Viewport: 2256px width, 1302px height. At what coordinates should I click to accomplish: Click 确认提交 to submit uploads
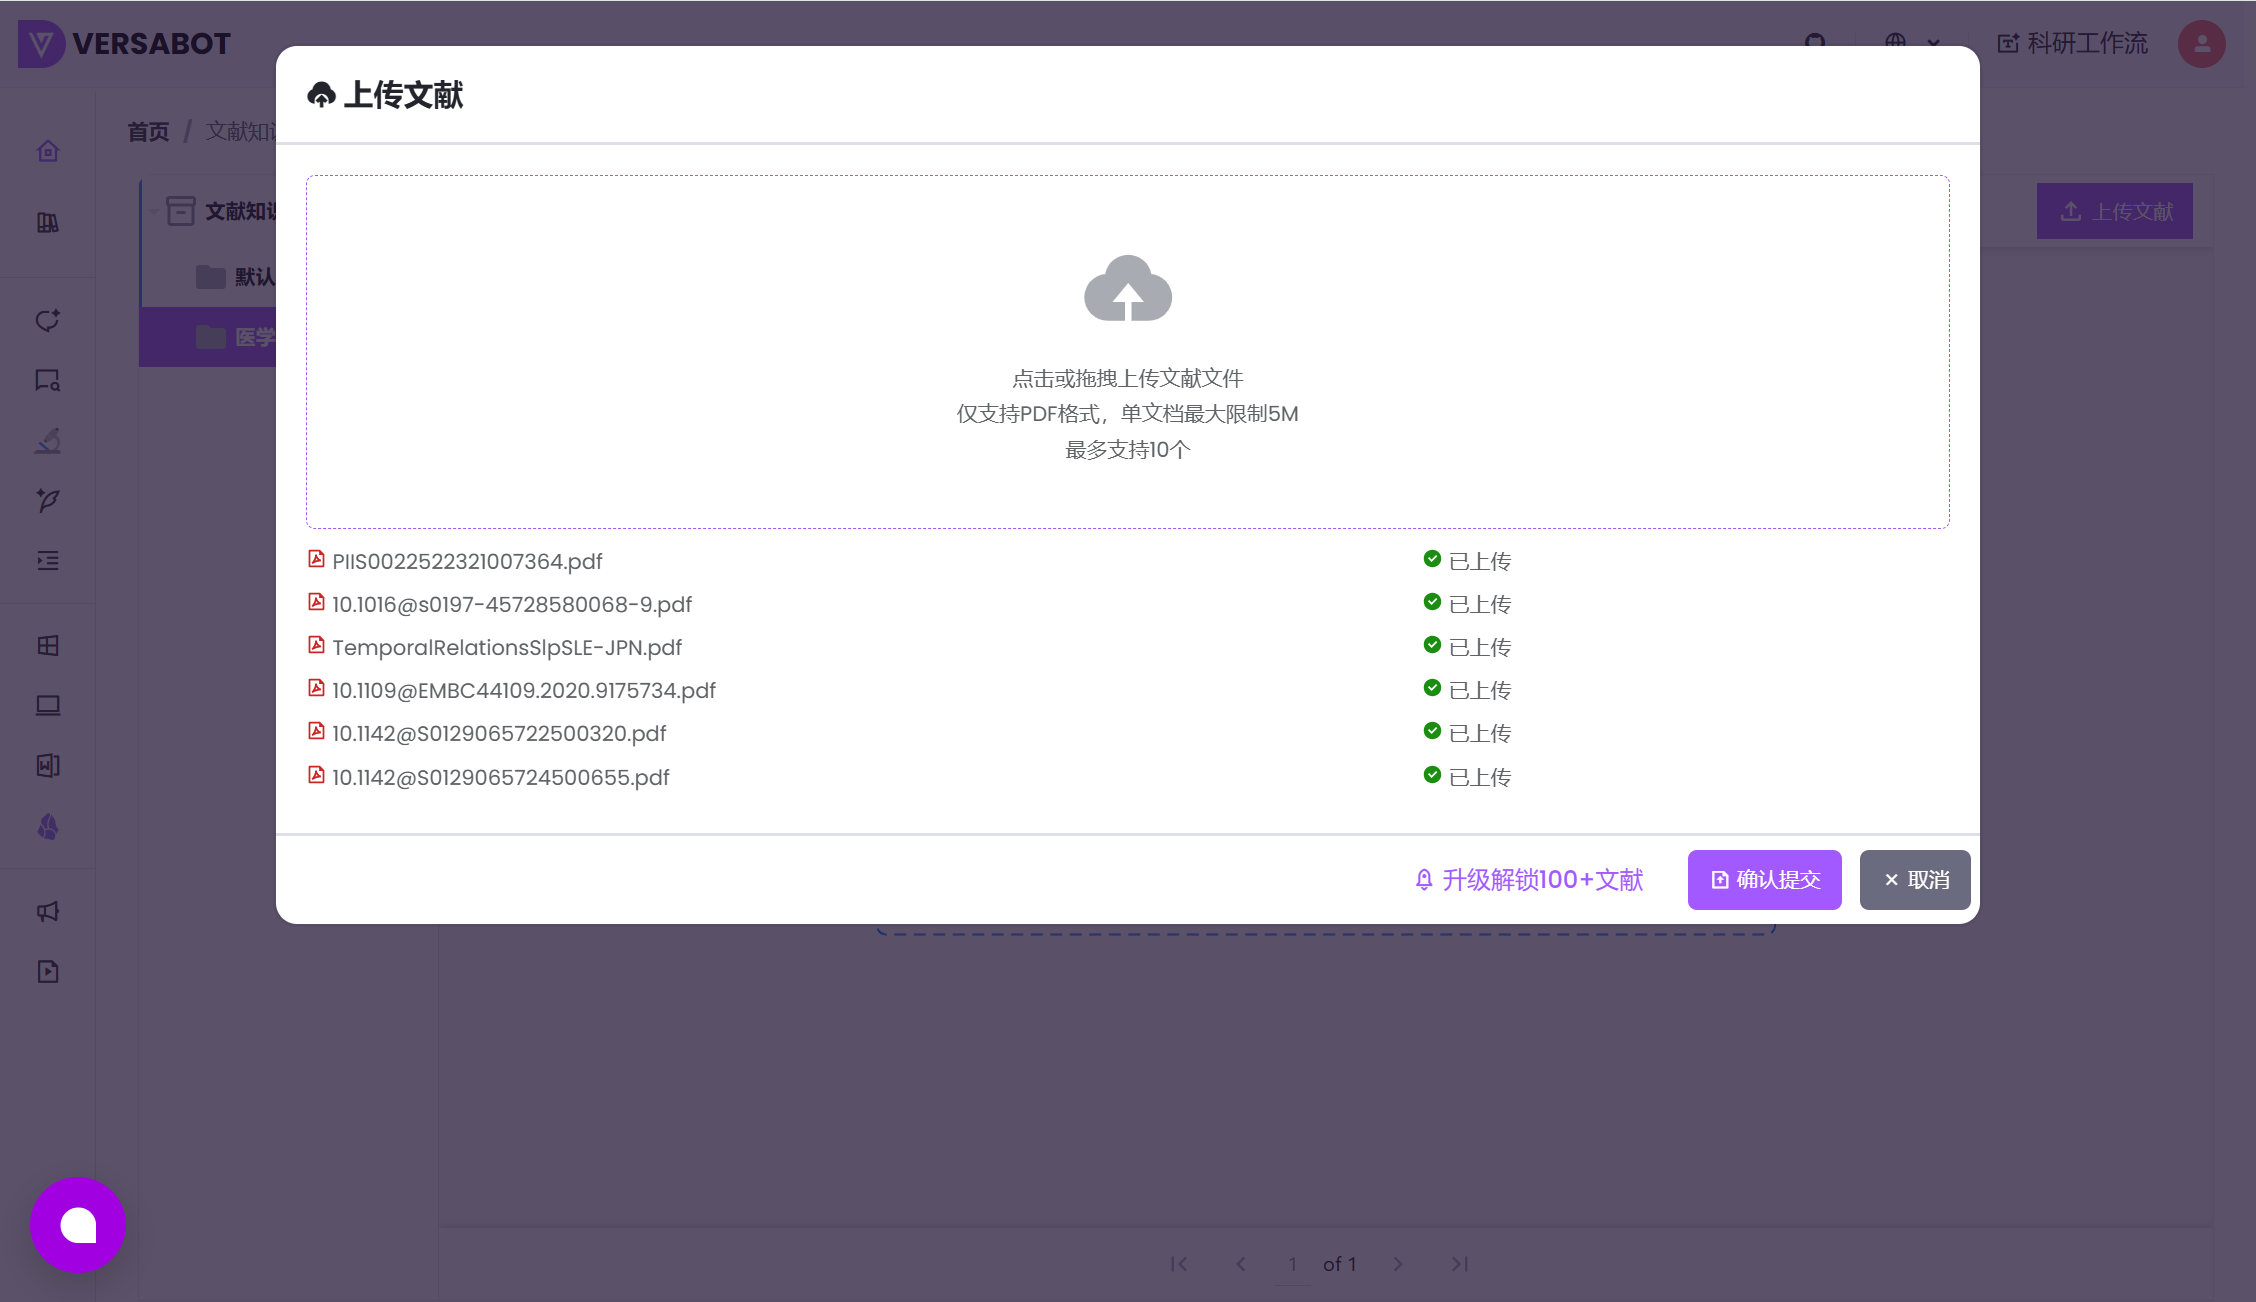1764,880
